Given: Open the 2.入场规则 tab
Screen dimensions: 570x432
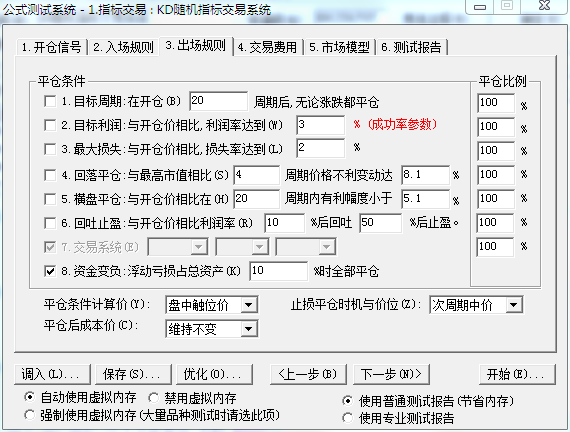Looking at the screenshot, I should click(123, 47).
